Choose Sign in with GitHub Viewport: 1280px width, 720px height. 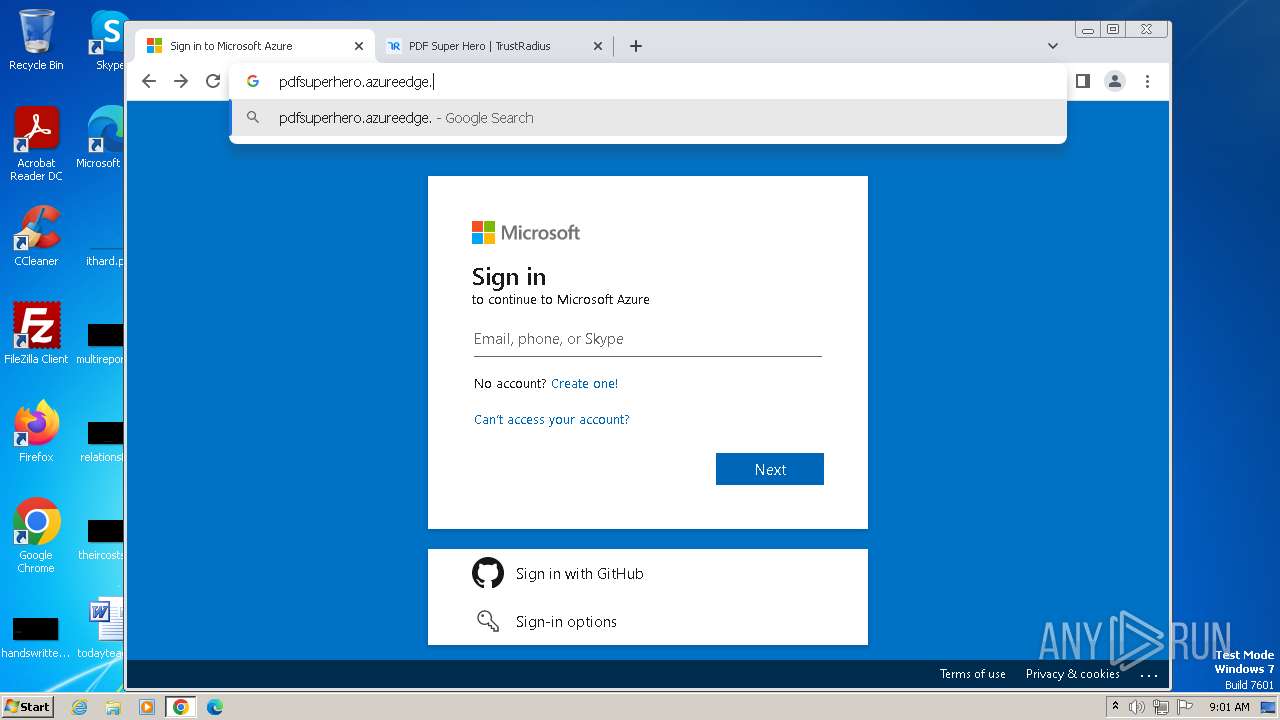coord(648,573)
